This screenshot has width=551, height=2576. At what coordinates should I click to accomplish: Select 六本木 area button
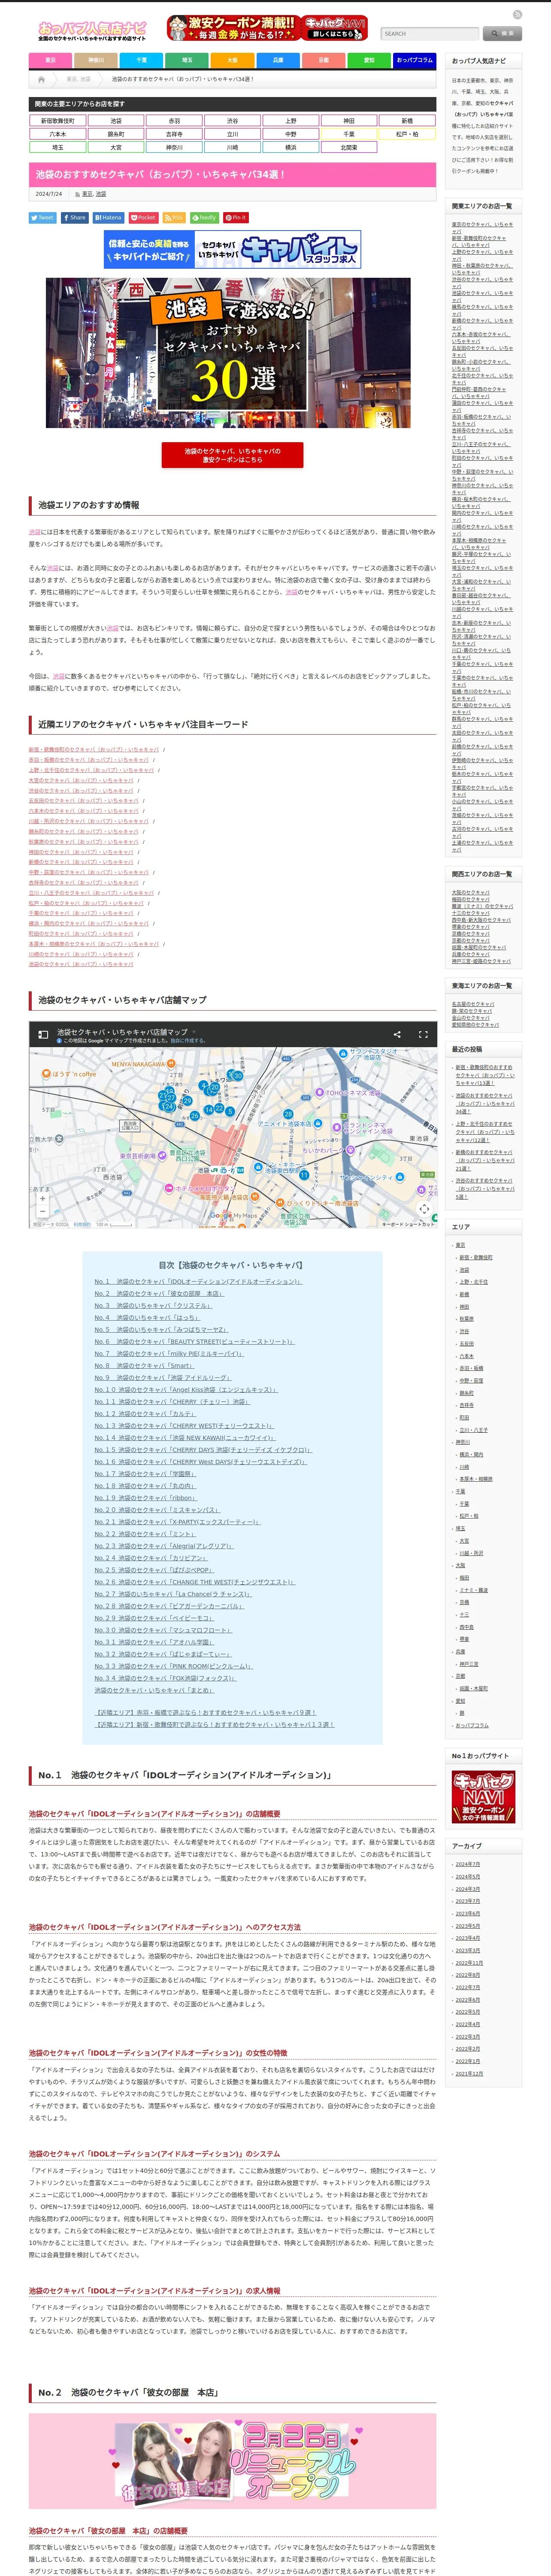(x=57, y=134)
